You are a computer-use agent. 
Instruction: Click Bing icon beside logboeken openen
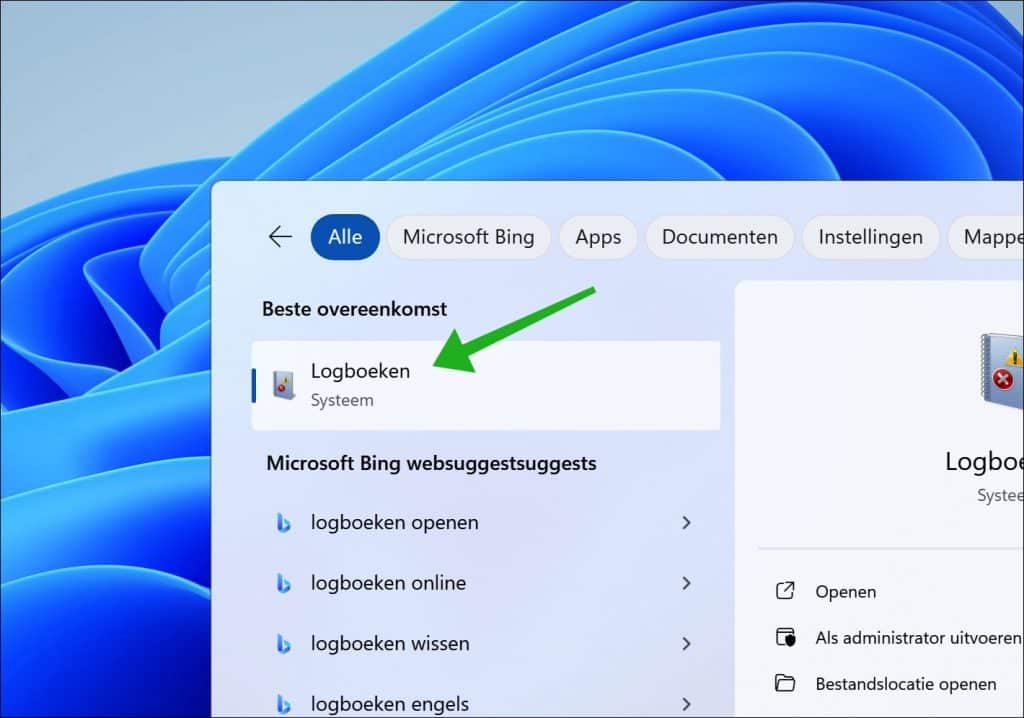[283, 523]
